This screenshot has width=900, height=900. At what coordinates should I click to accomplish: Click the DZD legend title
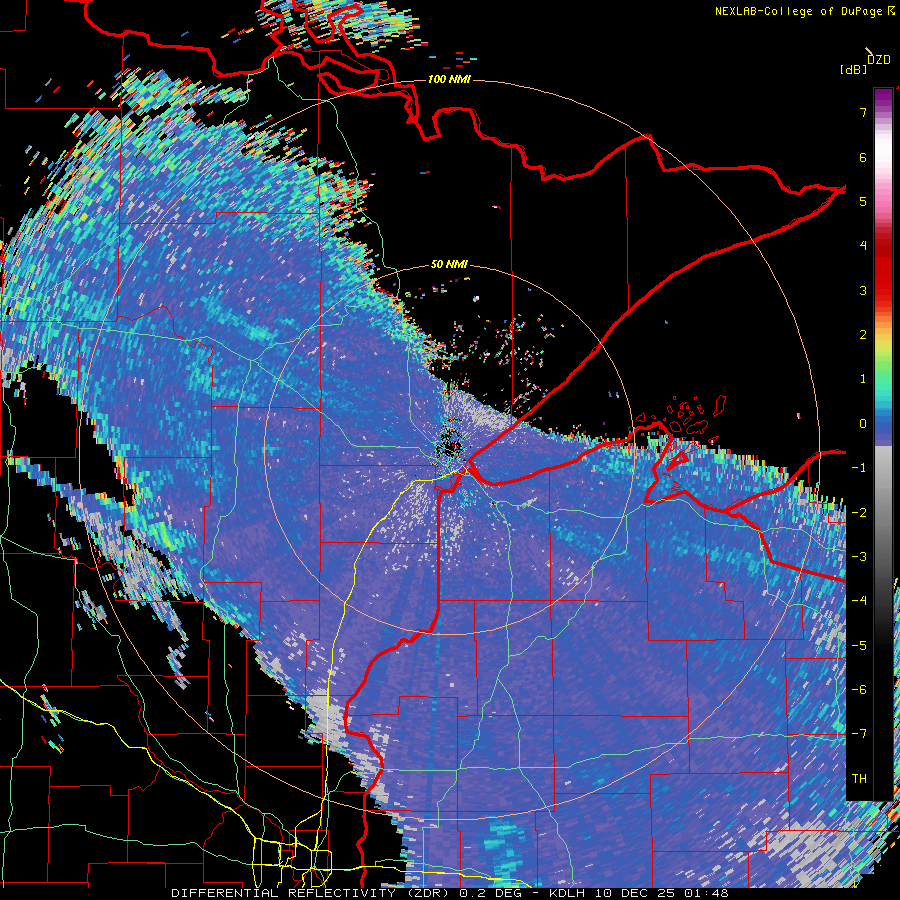tap(879, 60)
